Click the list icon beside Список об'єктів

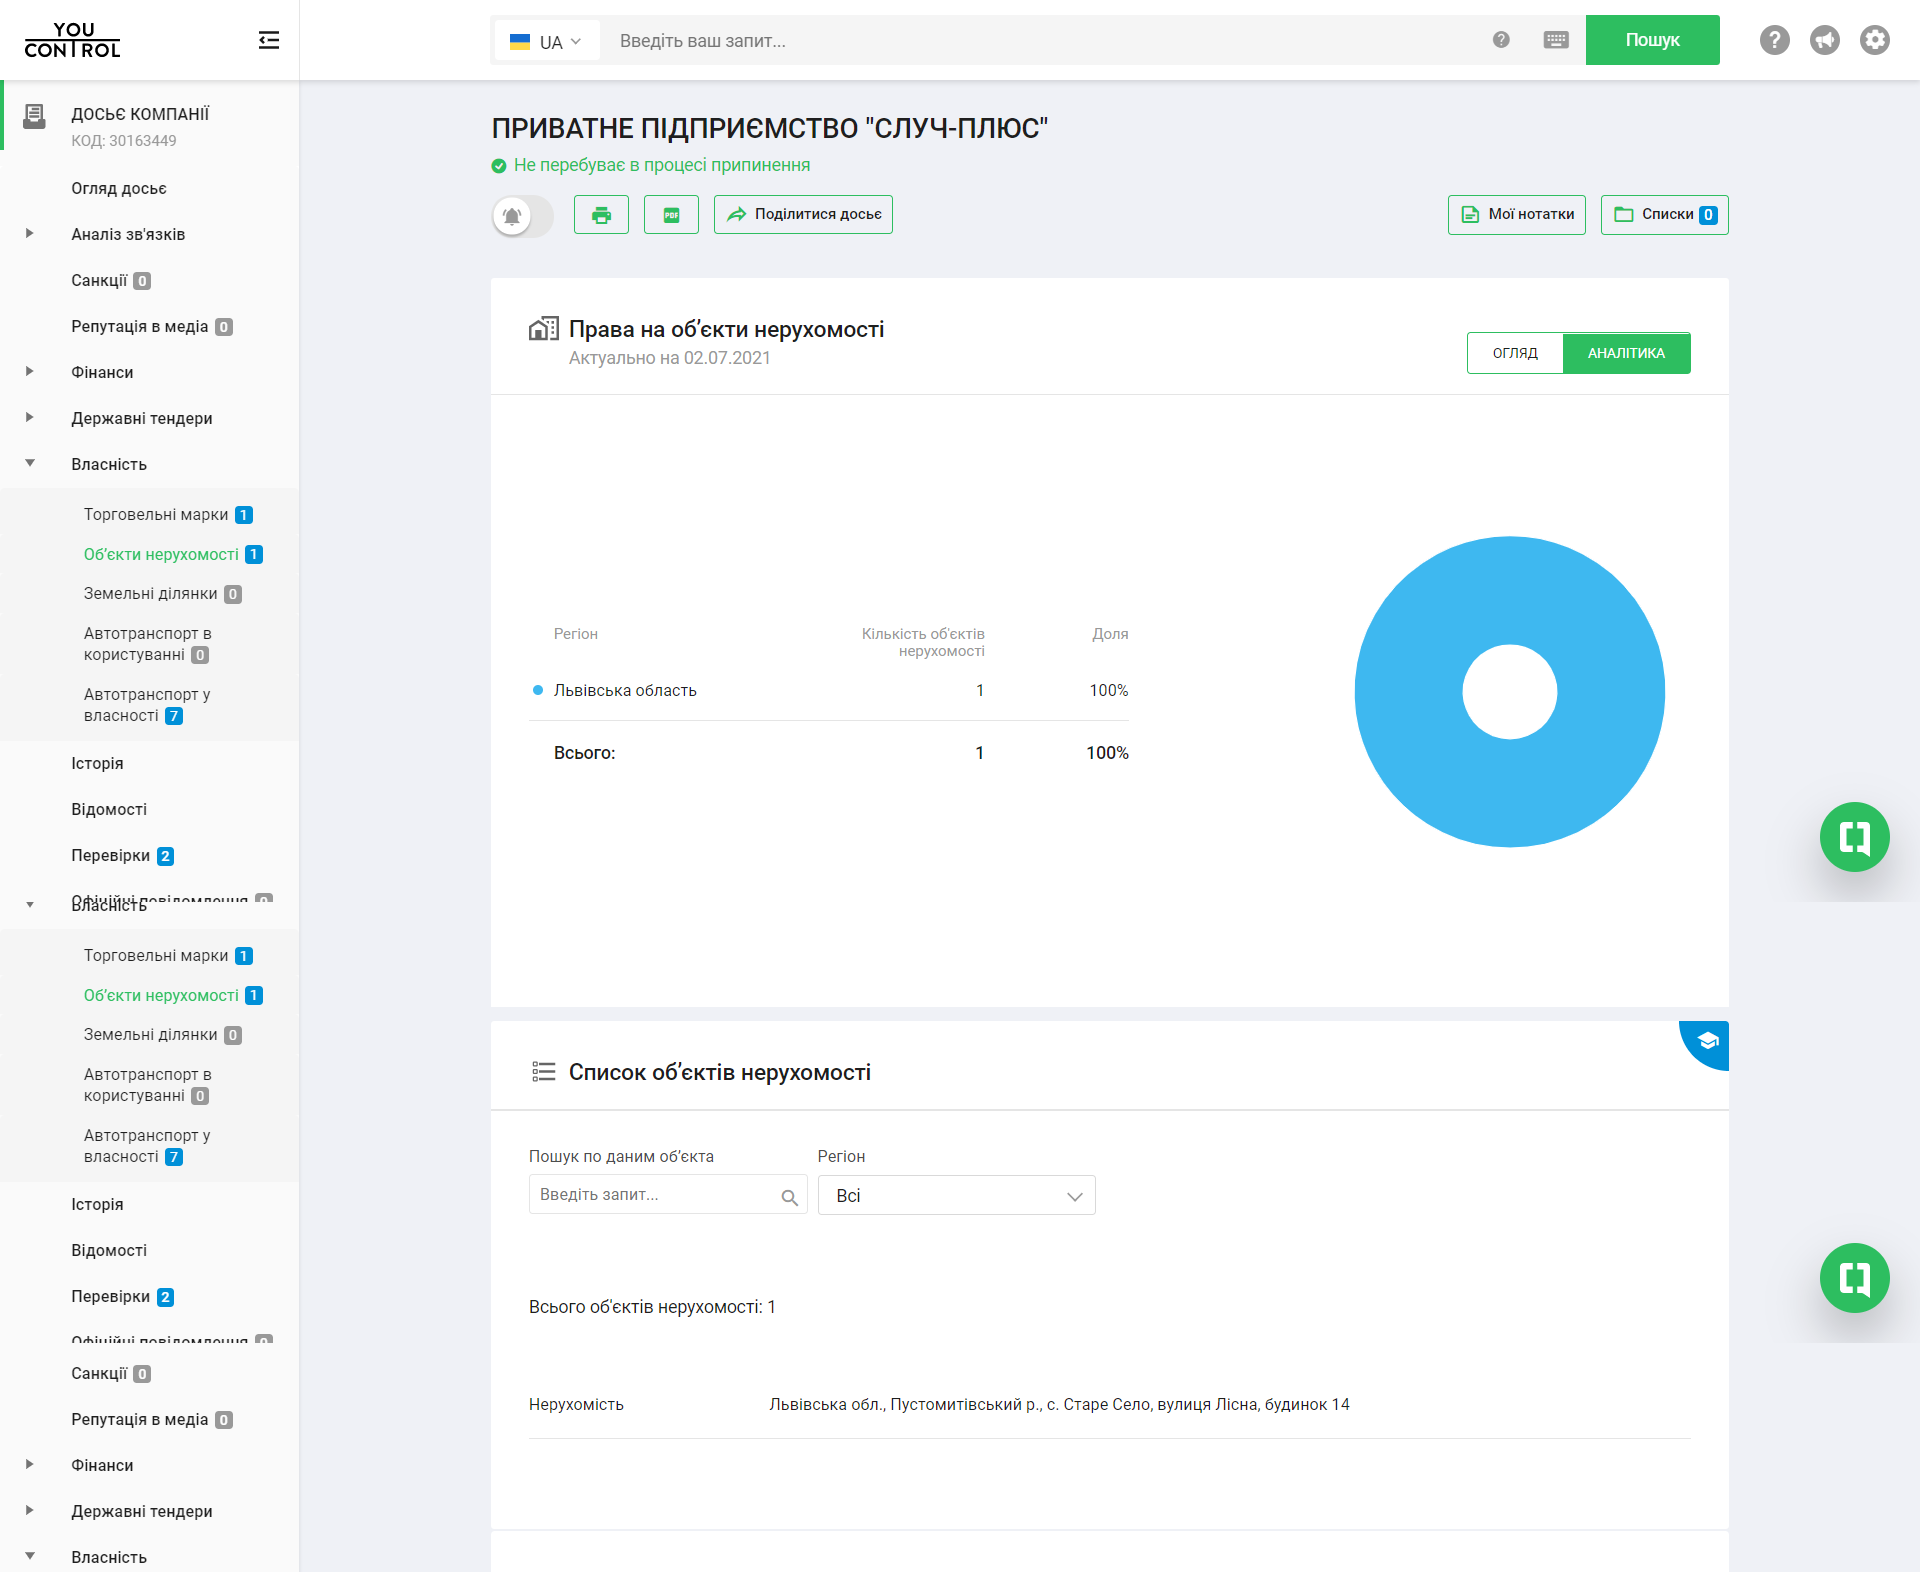543,1072
